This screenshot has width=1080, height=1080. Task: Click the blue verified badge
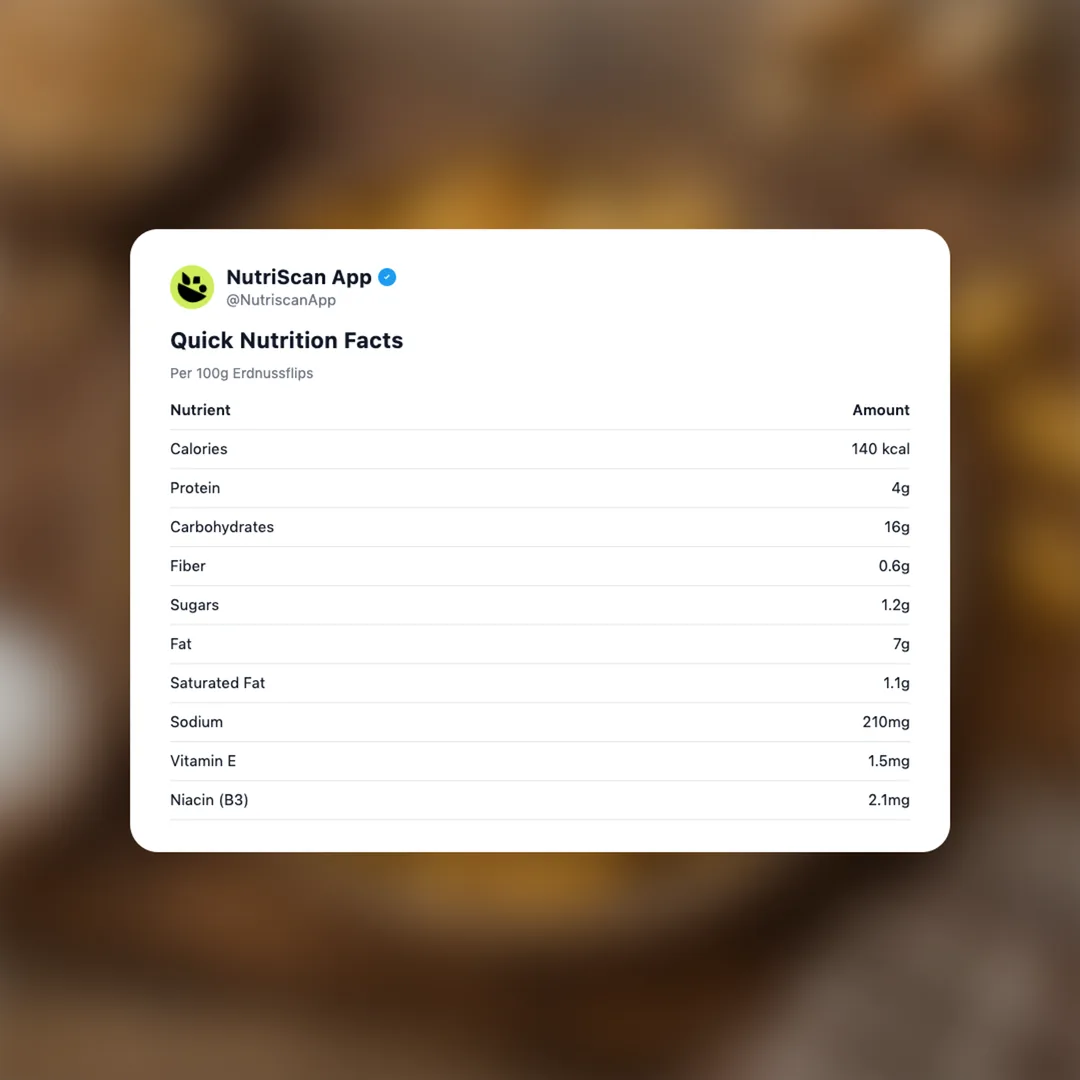(387, 277)
